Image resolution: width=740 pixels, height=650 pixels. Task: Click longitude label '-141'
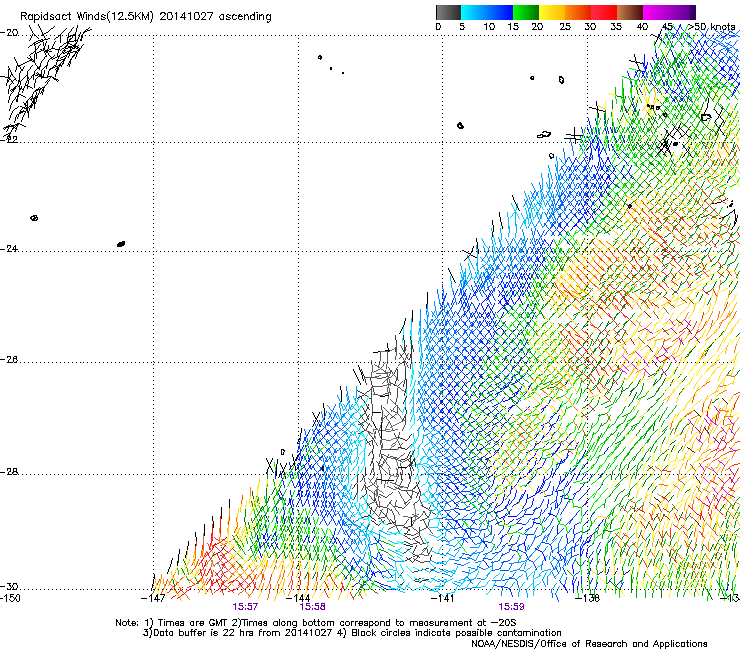(442, 598)
